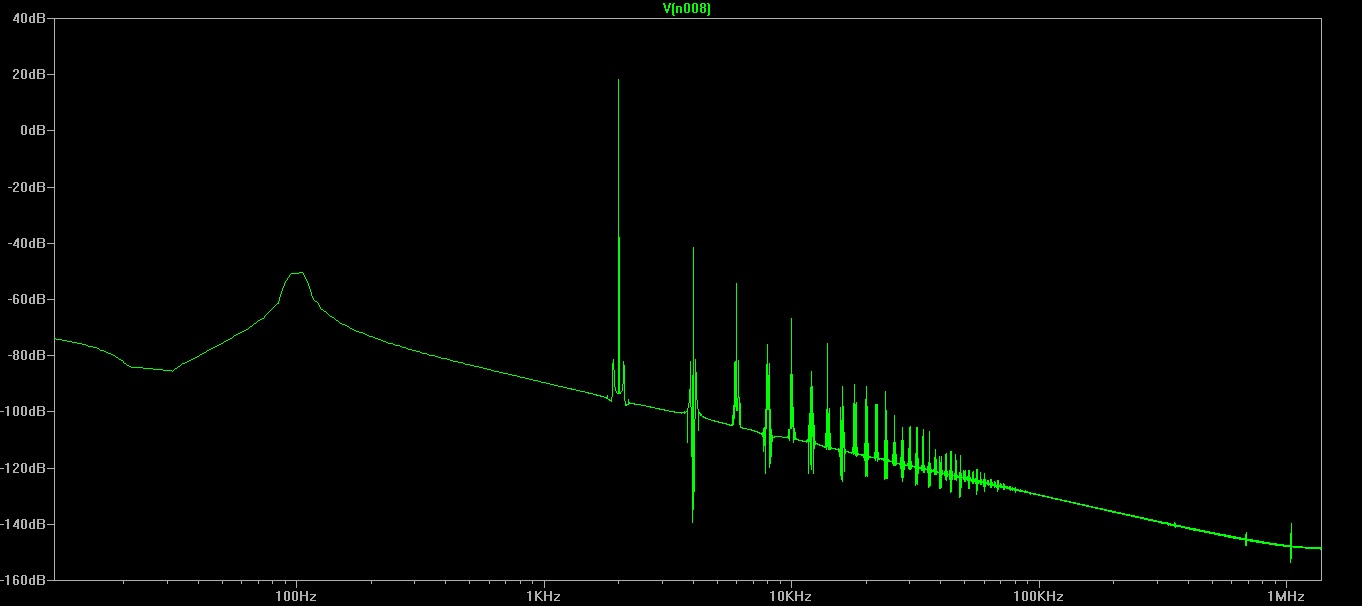Click the 100KHz frequency axis label
Screen dimensions: 1362x606
1039,597
